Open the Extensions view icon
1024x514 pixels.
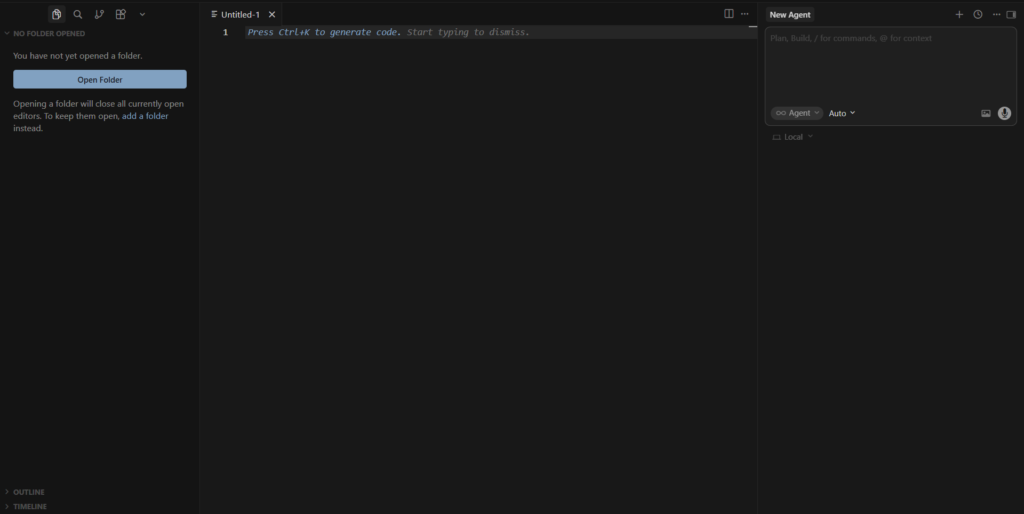click(x=121, y=15)
